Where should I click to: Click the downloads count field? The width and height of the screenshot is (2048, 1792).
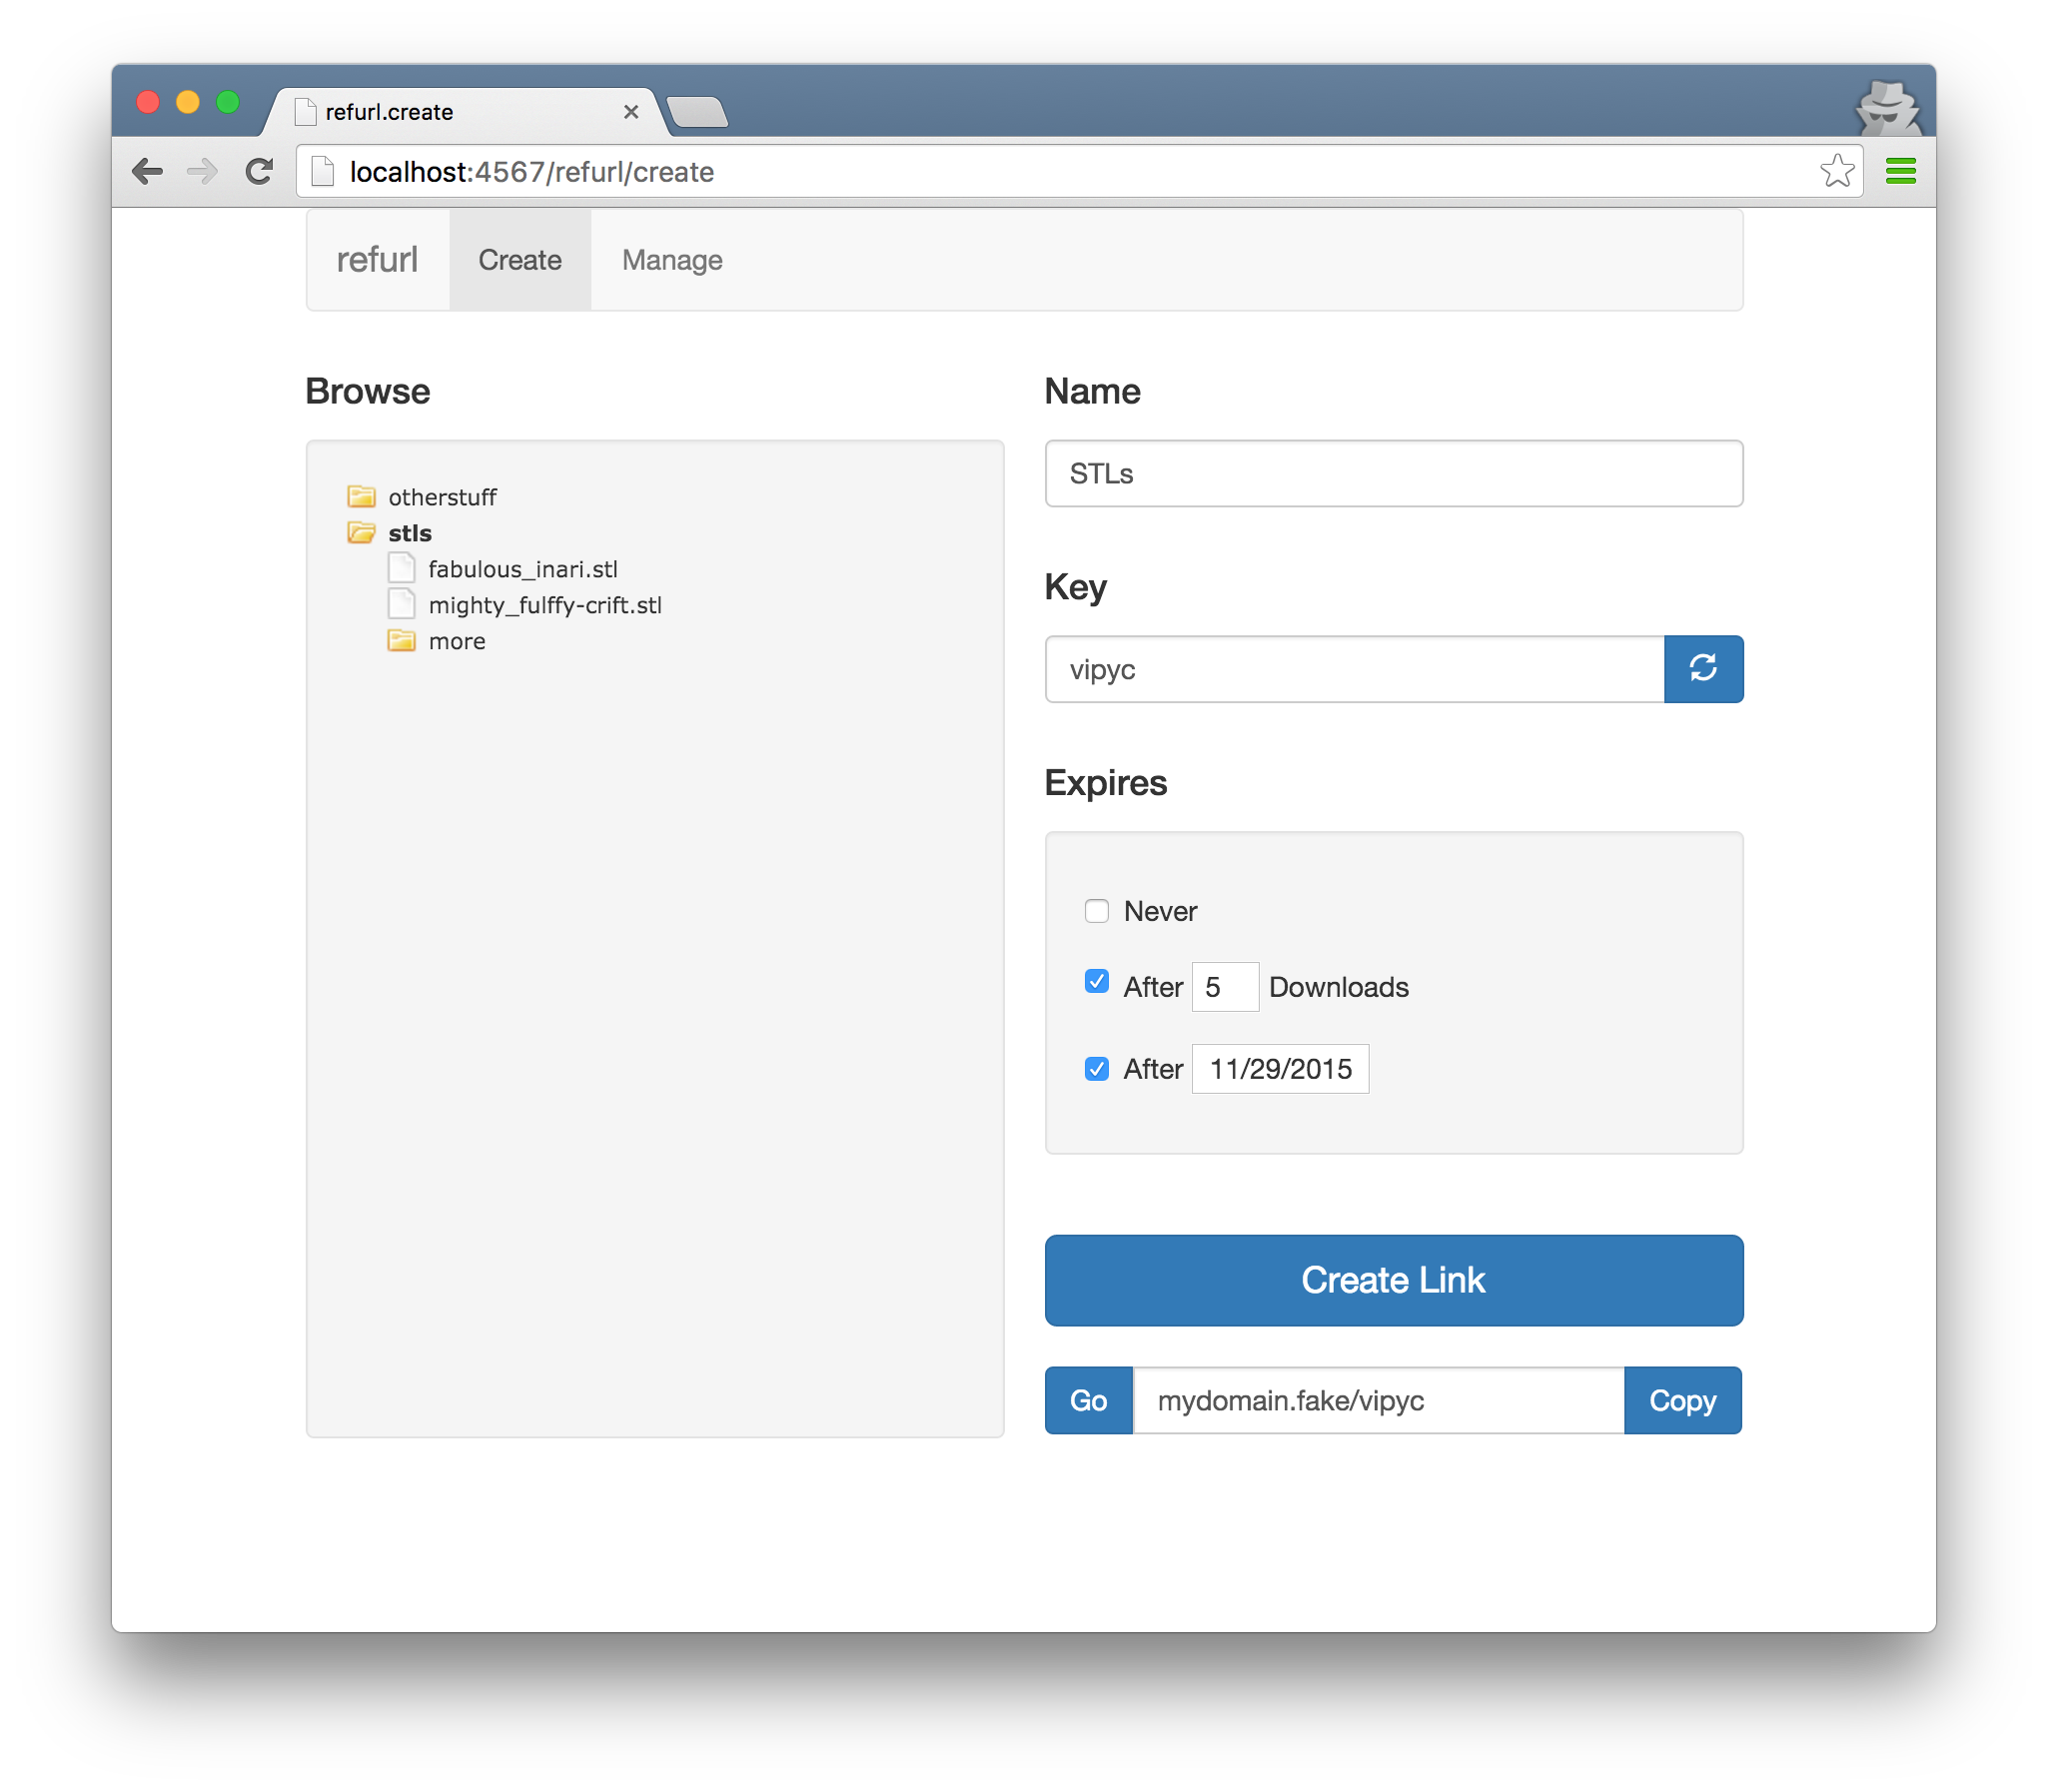(x=1224, y=987)
